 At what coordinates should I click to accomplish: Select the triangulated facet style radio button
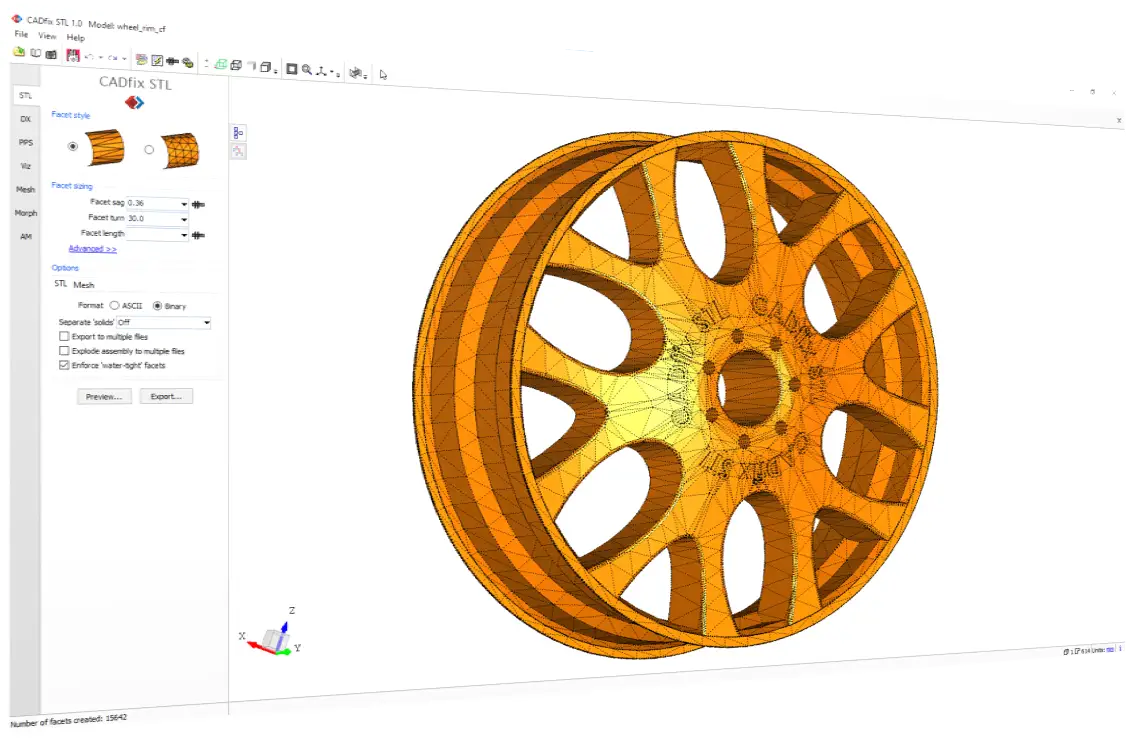tap(149, 150)
